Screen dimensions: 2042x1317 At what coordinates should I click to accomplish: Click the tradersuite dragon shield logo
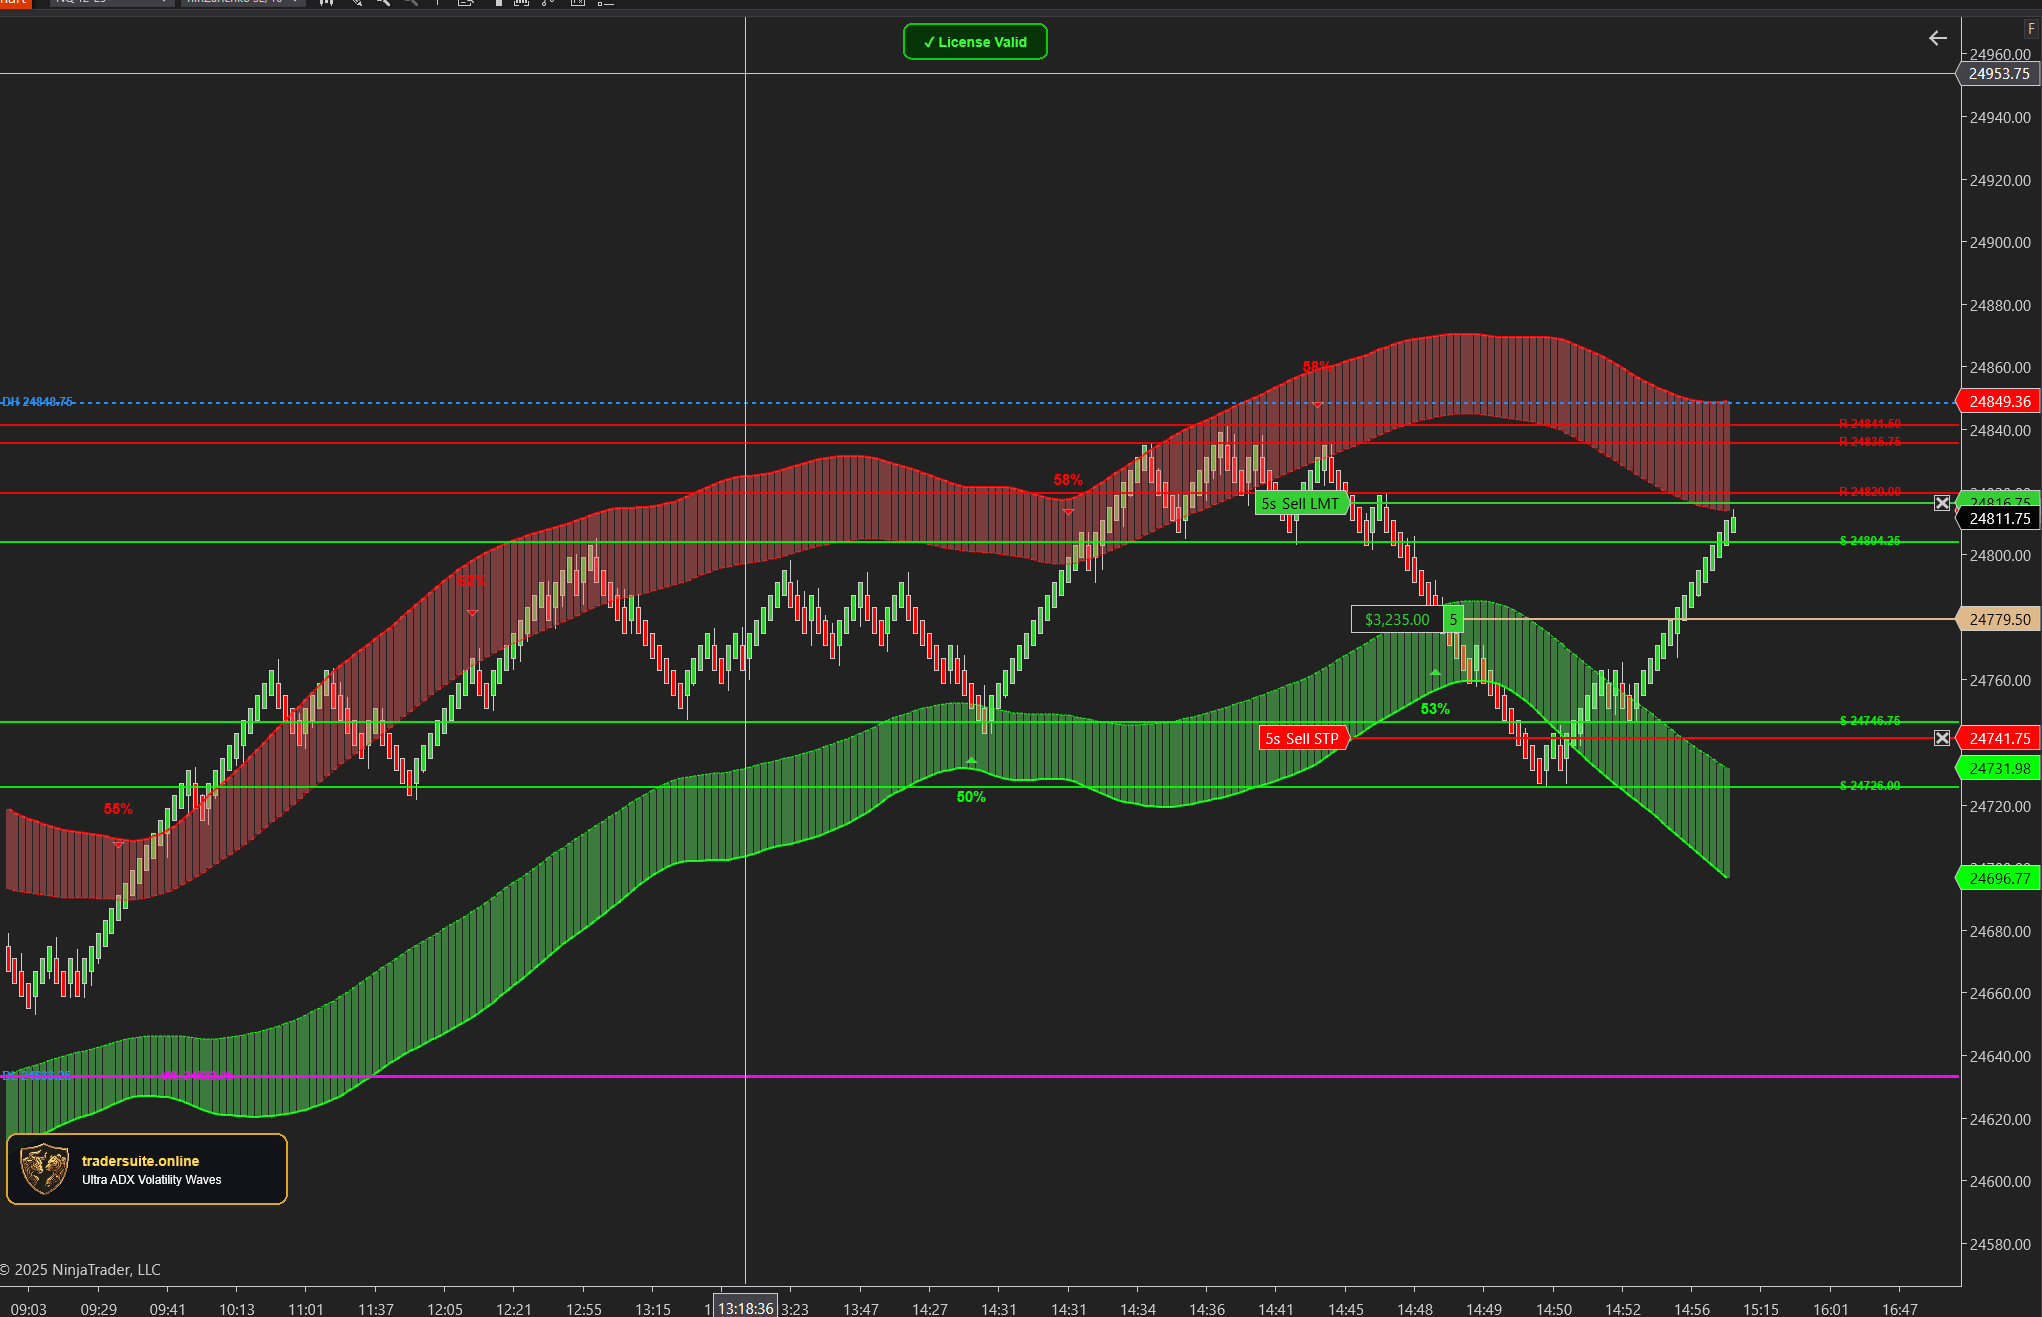pyautogui.click(x=45, y=1169)
